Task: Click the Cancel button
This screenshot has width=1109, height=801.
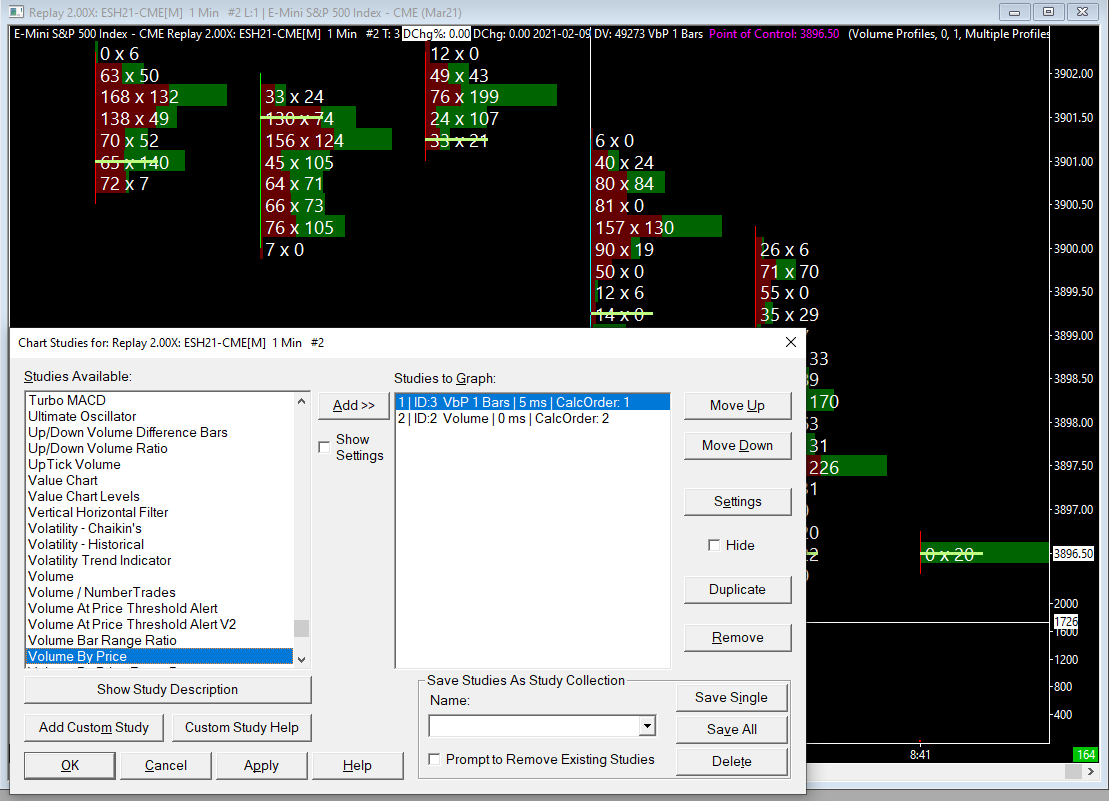Action: click(166, 766)
